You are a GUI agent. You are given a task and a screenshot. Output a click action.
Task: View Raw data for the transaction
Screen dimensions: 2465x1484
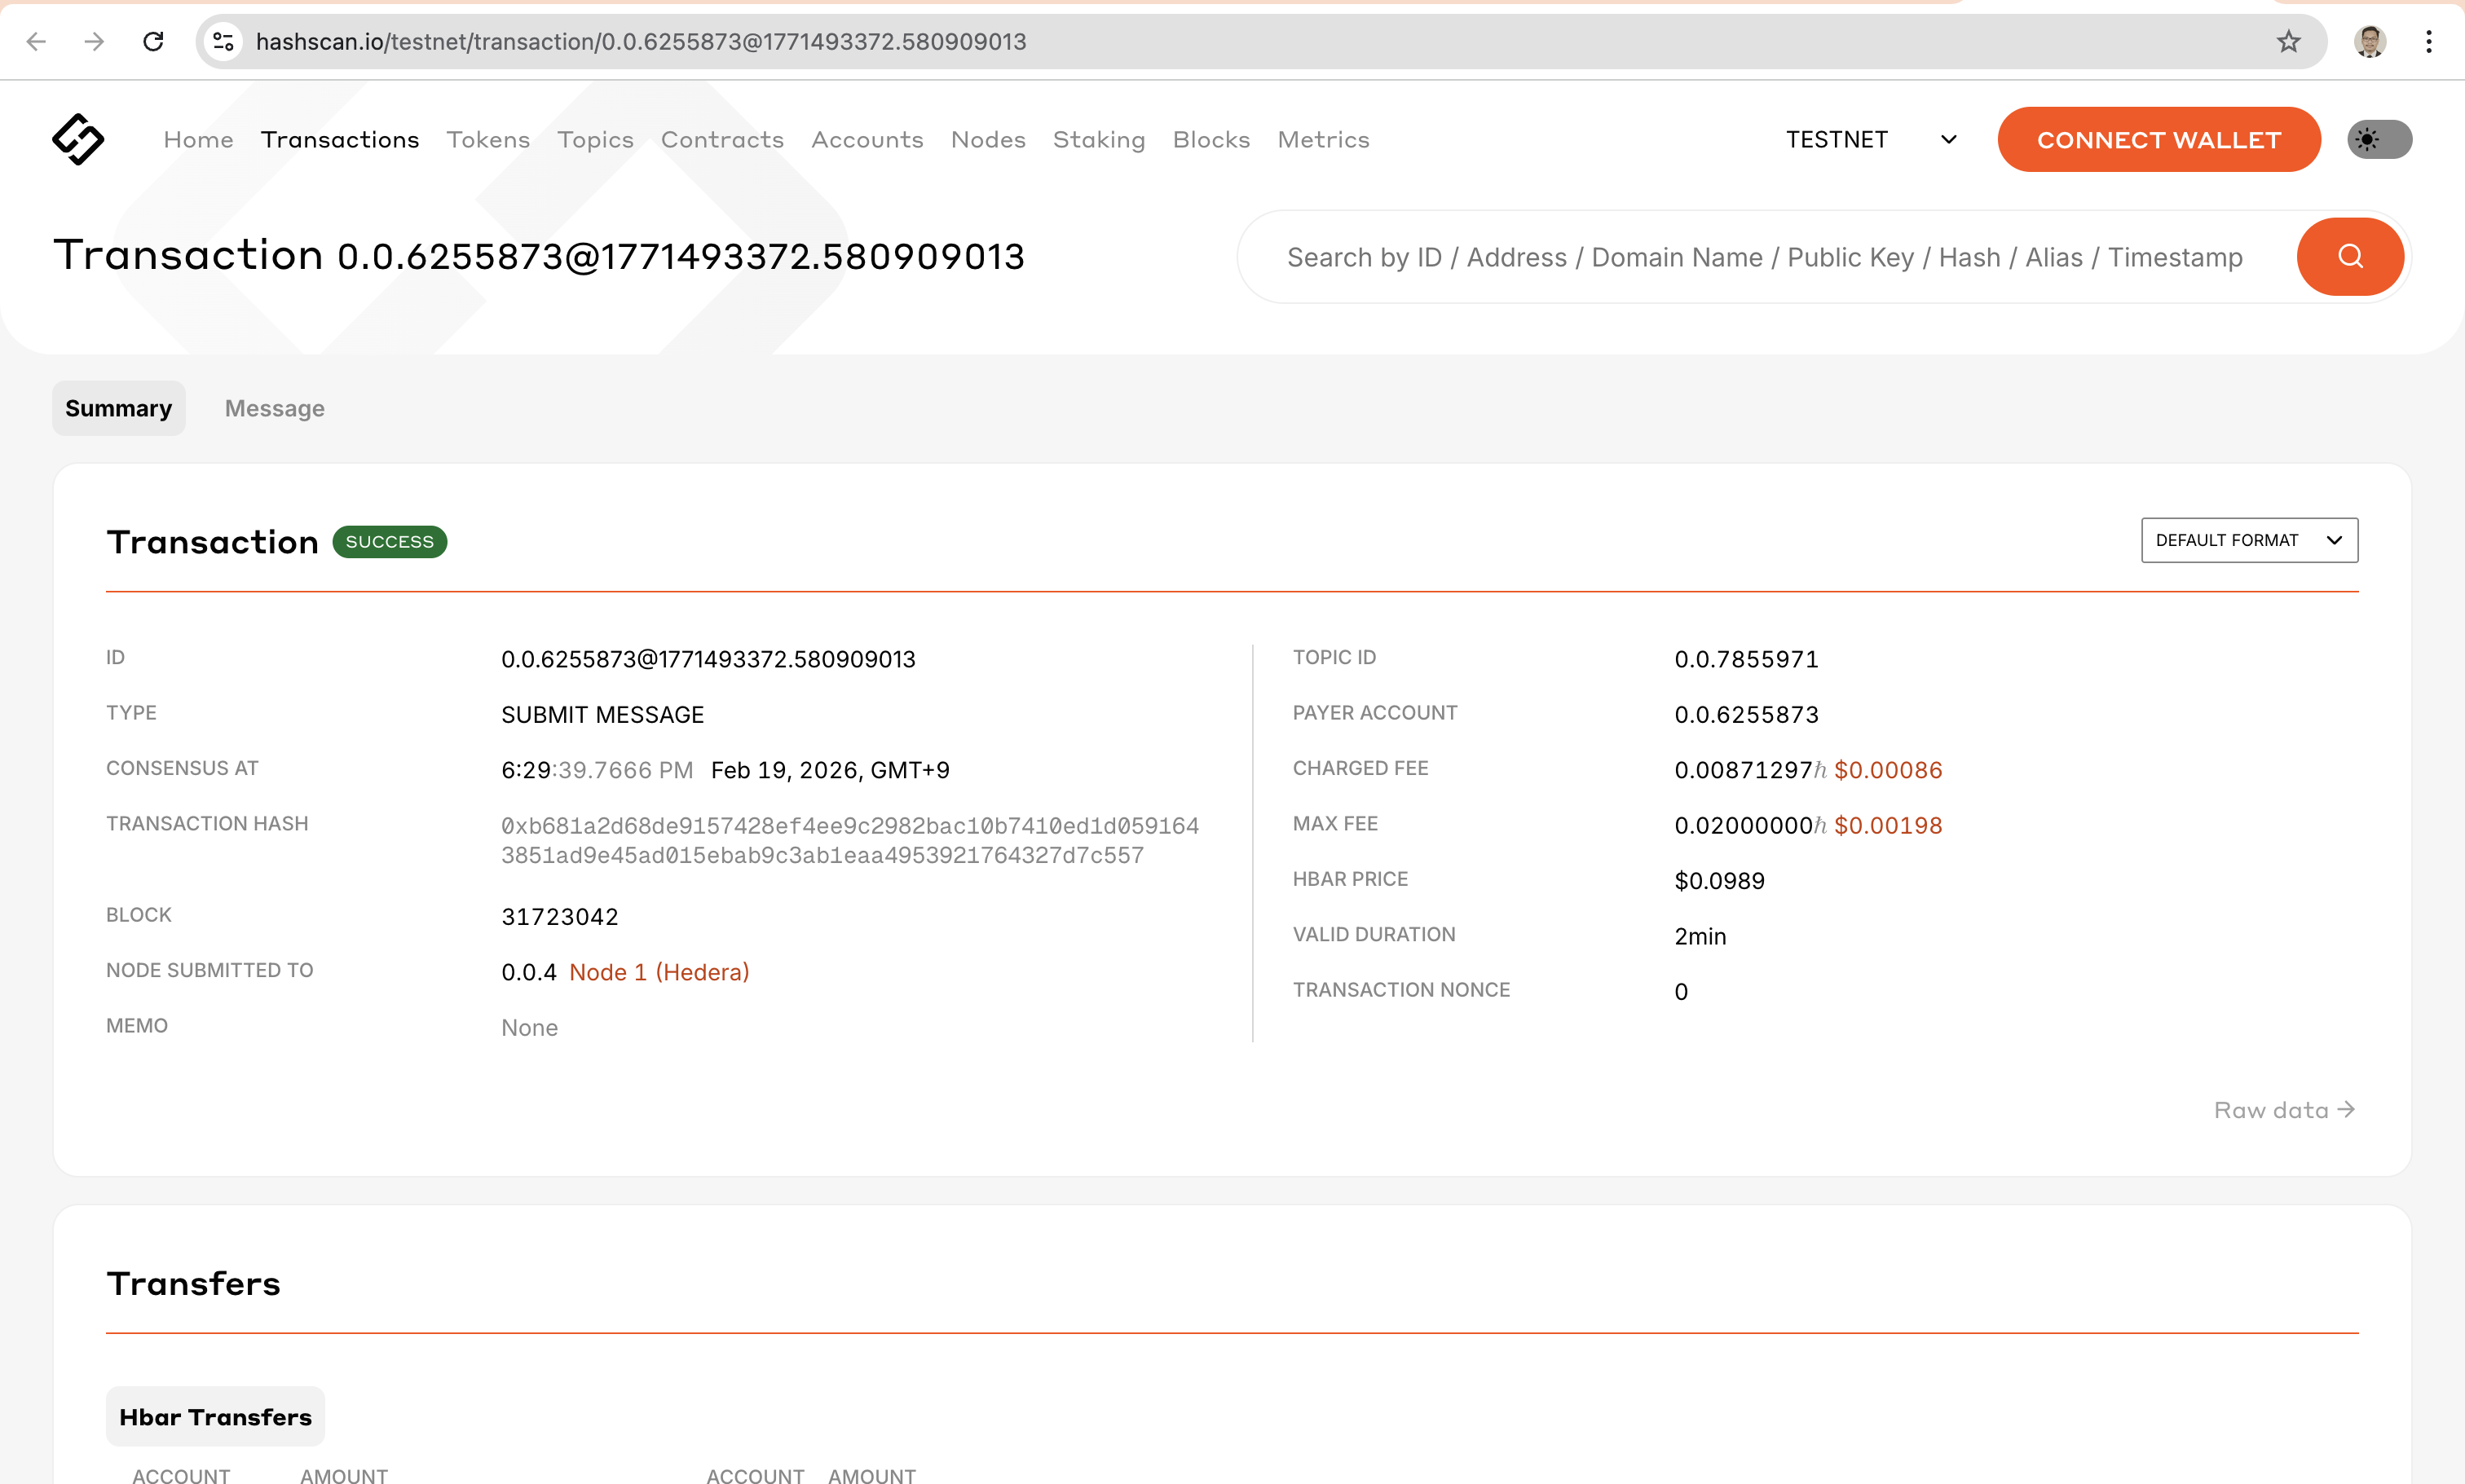(2283, 1109)
